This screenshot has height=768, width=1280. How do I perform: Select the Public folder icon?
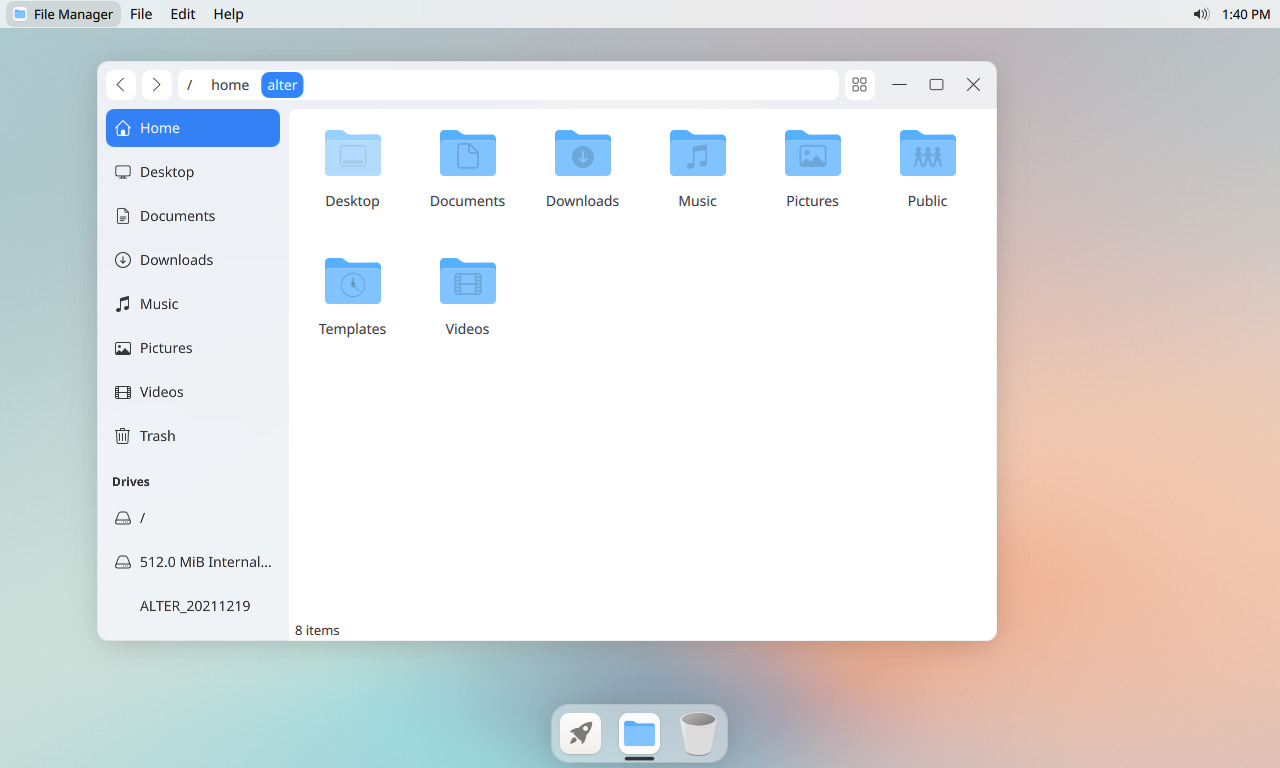[x=928, y=153]
